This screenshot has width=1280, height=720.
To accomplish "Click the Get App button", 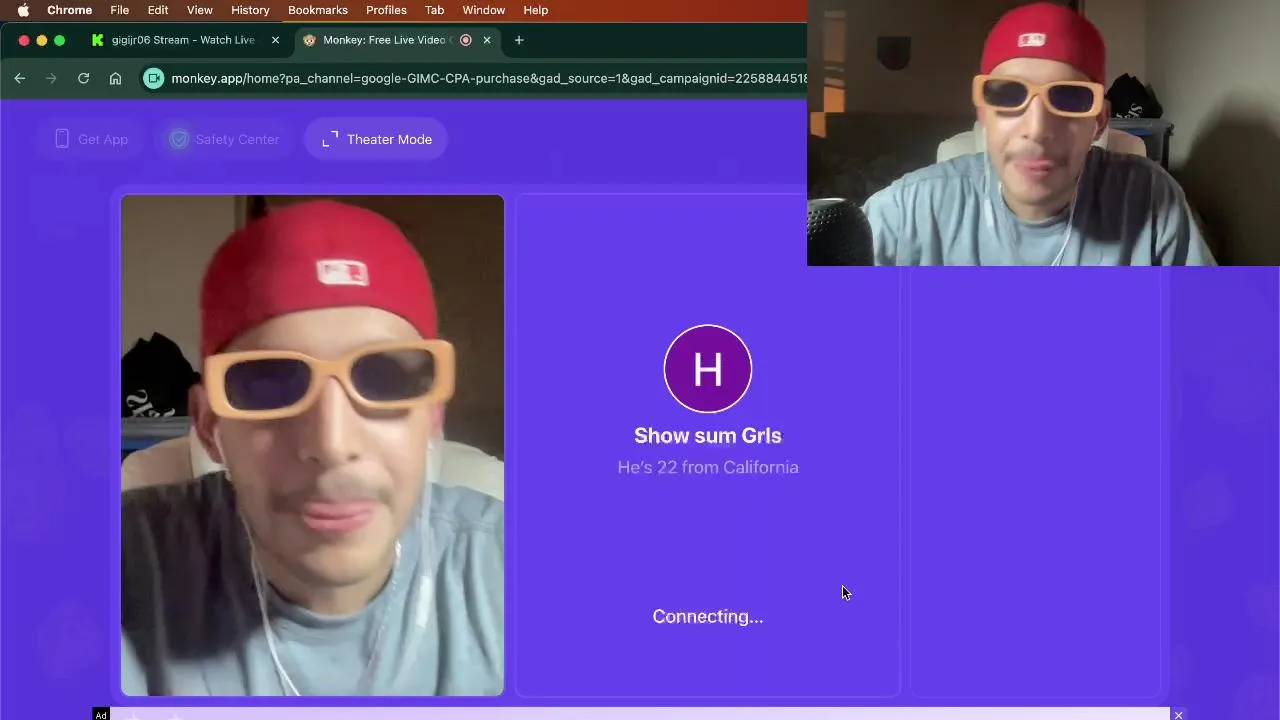I will coord(91,139).
